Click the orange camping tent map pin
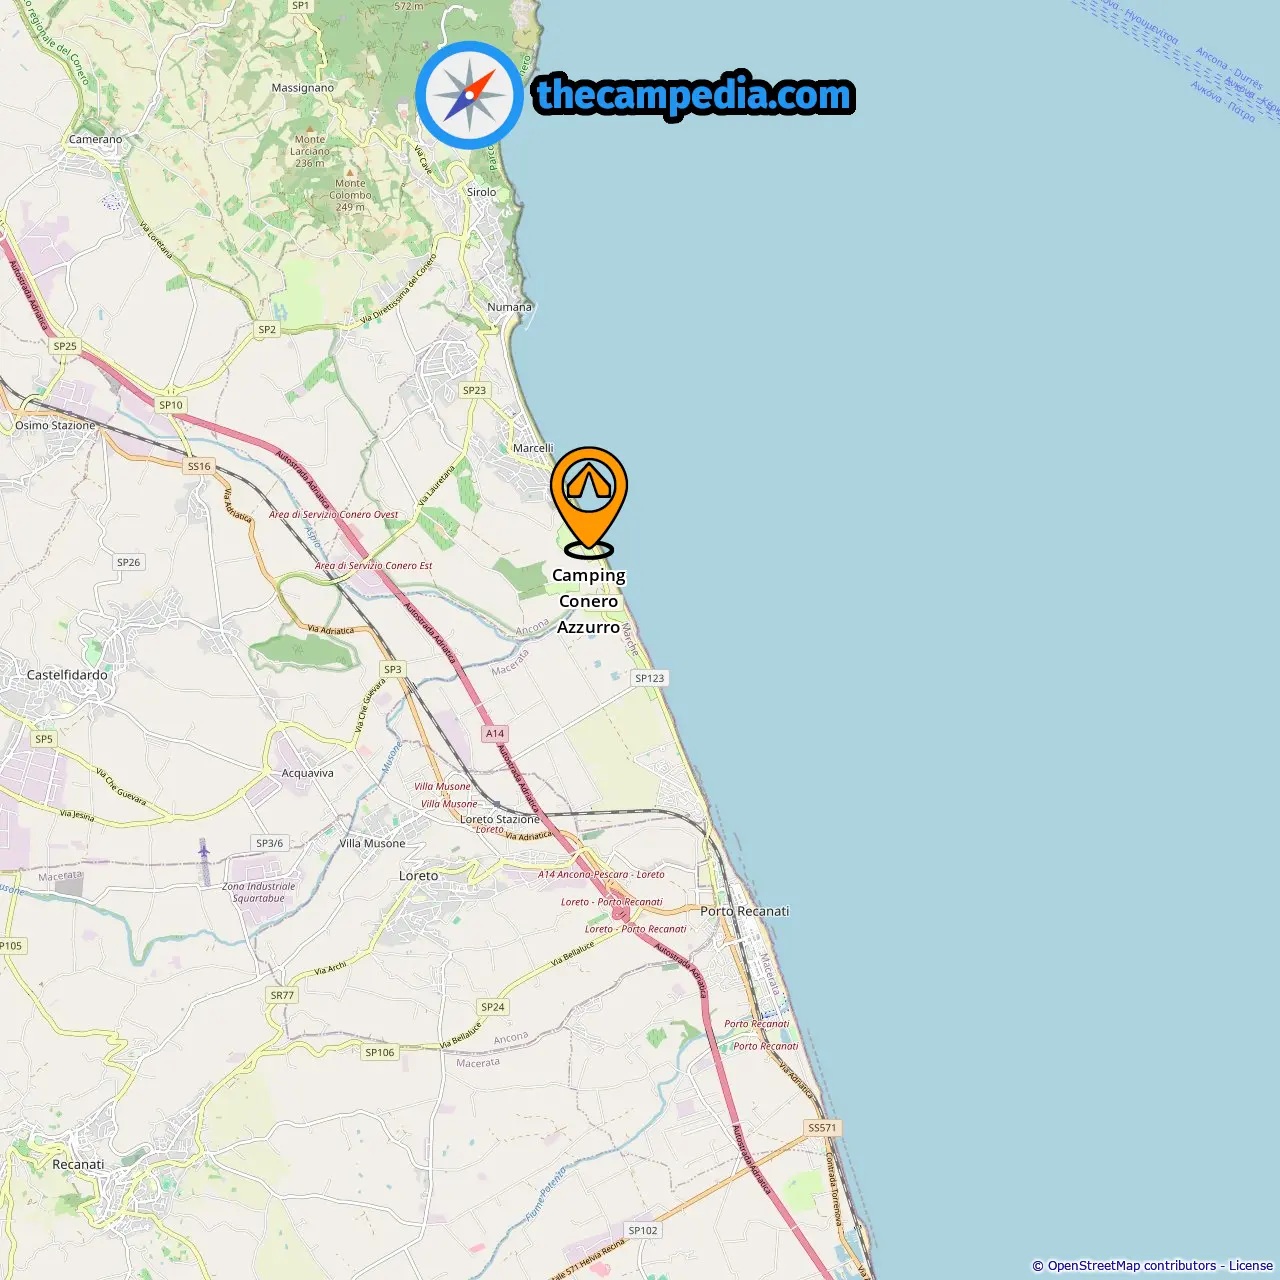 [589, 501]
